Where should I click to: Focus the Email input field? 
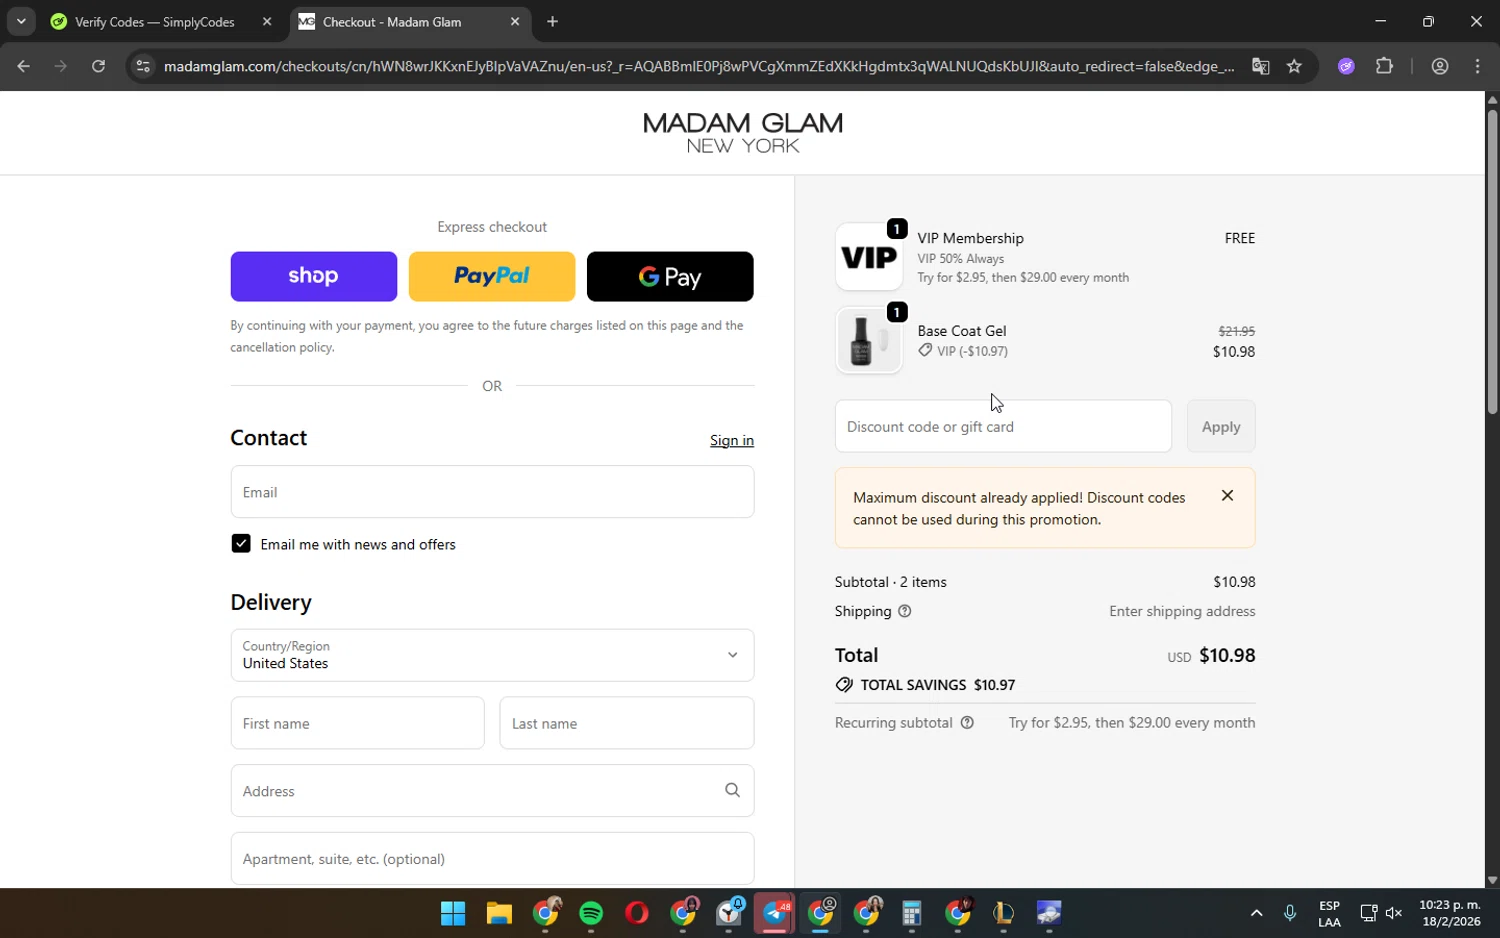pos(492,491)
